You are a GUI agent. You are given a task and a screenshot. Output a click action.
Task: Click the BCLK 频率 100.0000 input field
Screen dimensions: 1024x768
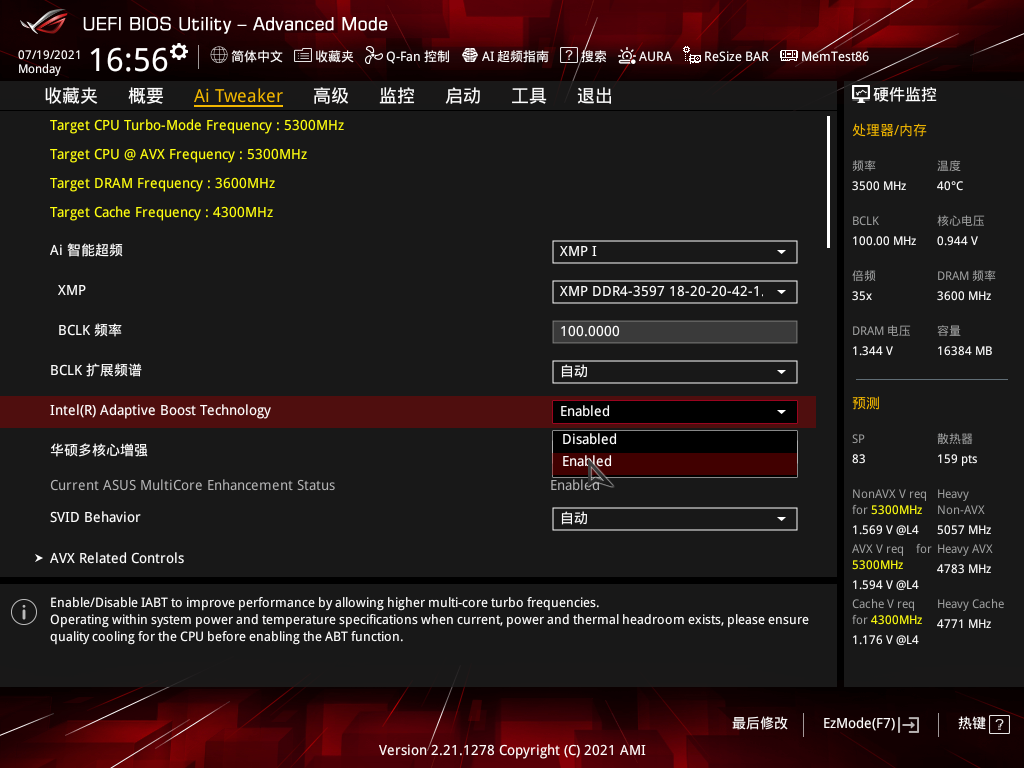[675, 331]
